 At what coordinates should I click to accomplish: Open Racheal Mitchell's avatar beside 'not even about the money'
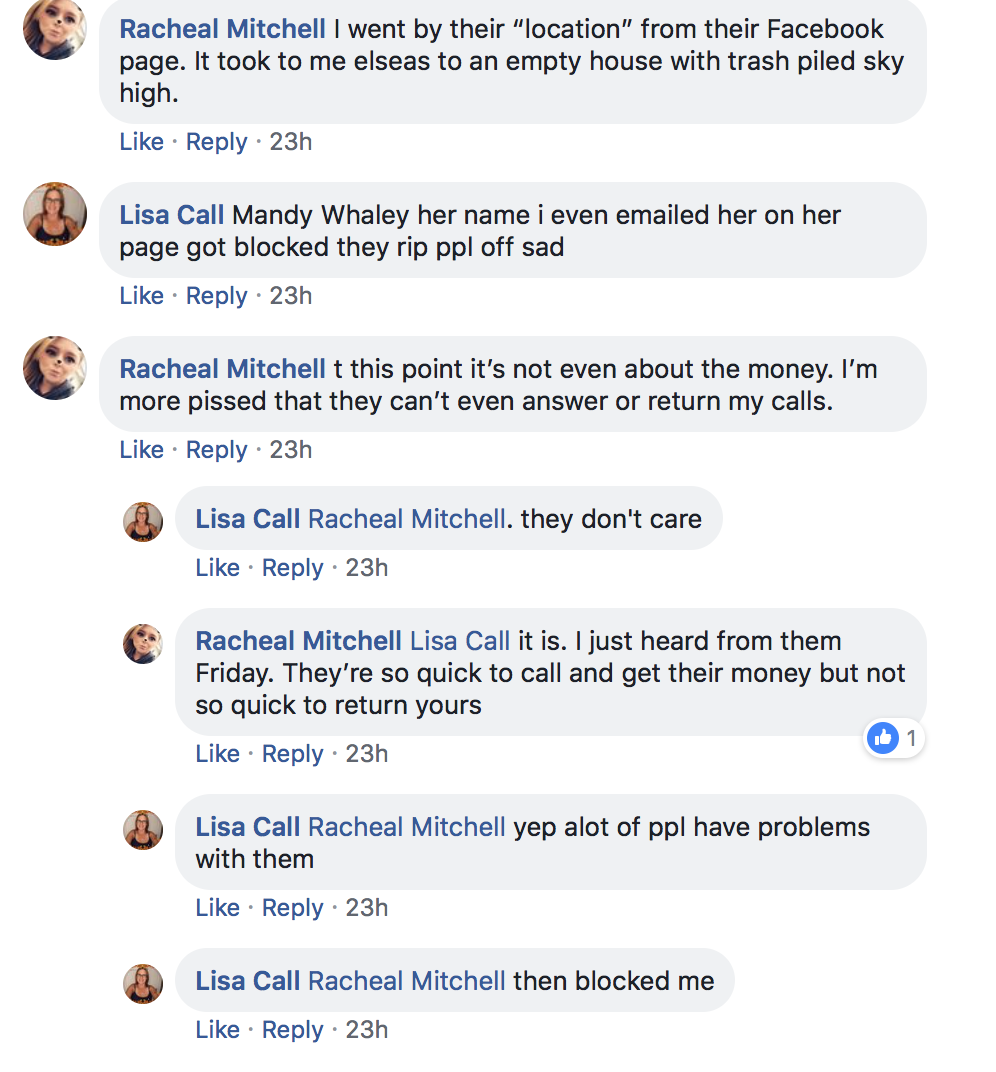tap(55, 368)
